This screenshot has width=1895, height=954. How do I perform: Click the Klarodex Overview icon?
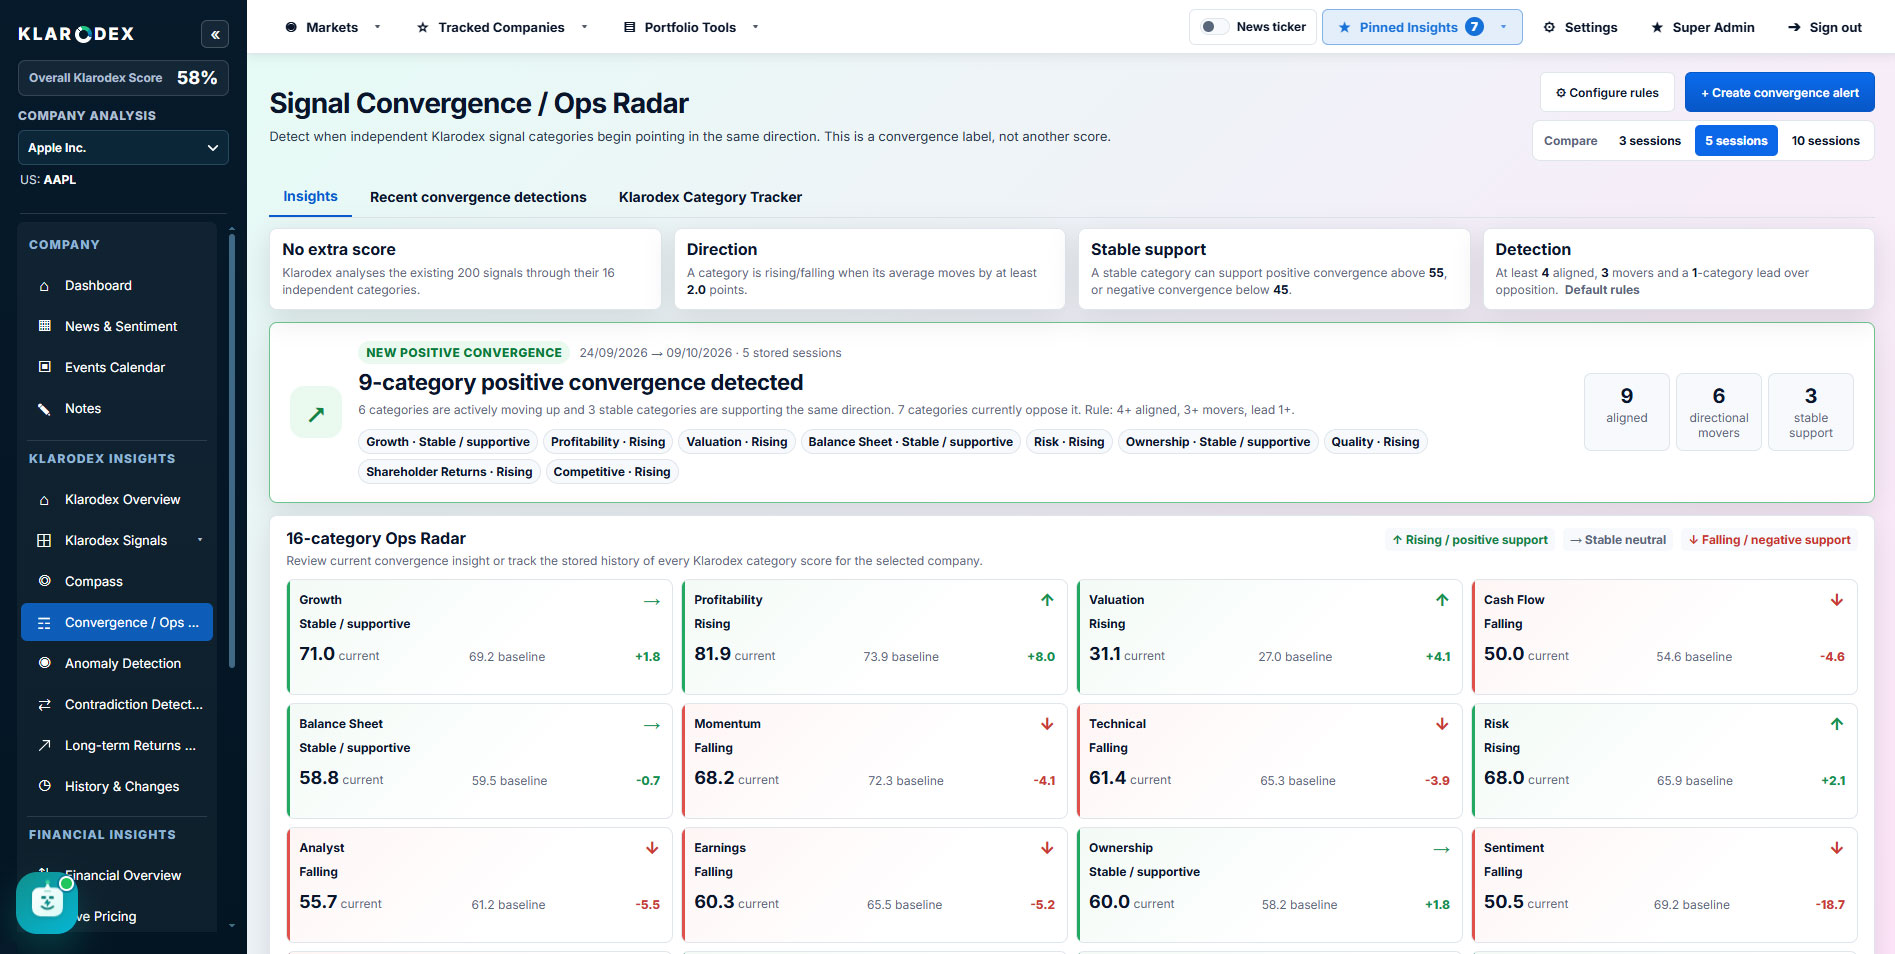(44, 499)
